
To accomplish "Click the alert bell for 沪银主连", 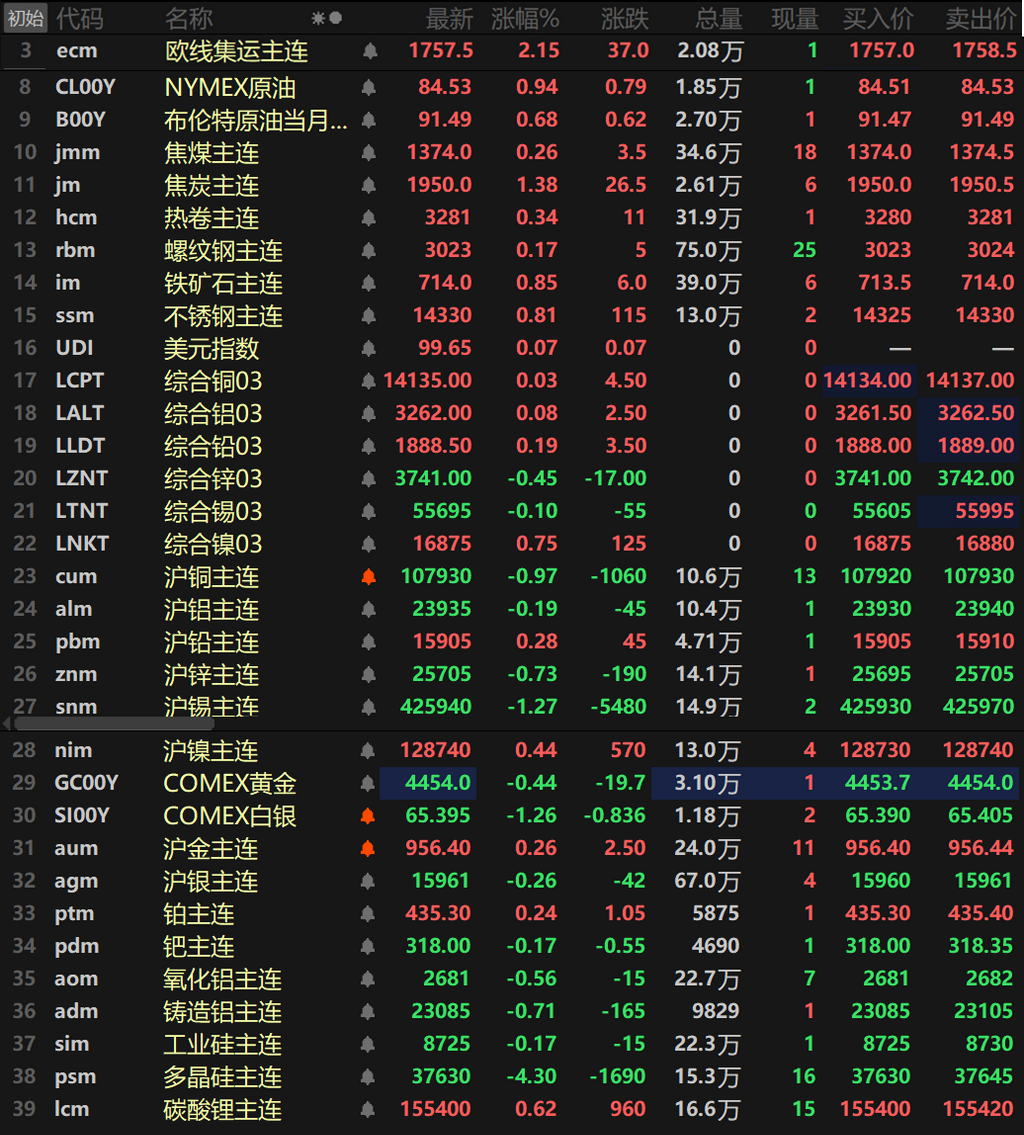I will click(x=368, y=881).
